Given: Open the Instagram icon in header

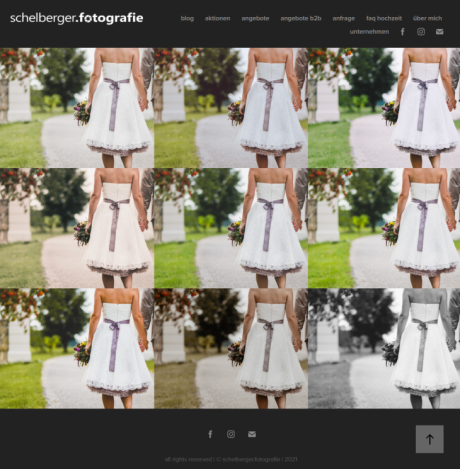Looking at the screenshot, I should tap(421, 32).
